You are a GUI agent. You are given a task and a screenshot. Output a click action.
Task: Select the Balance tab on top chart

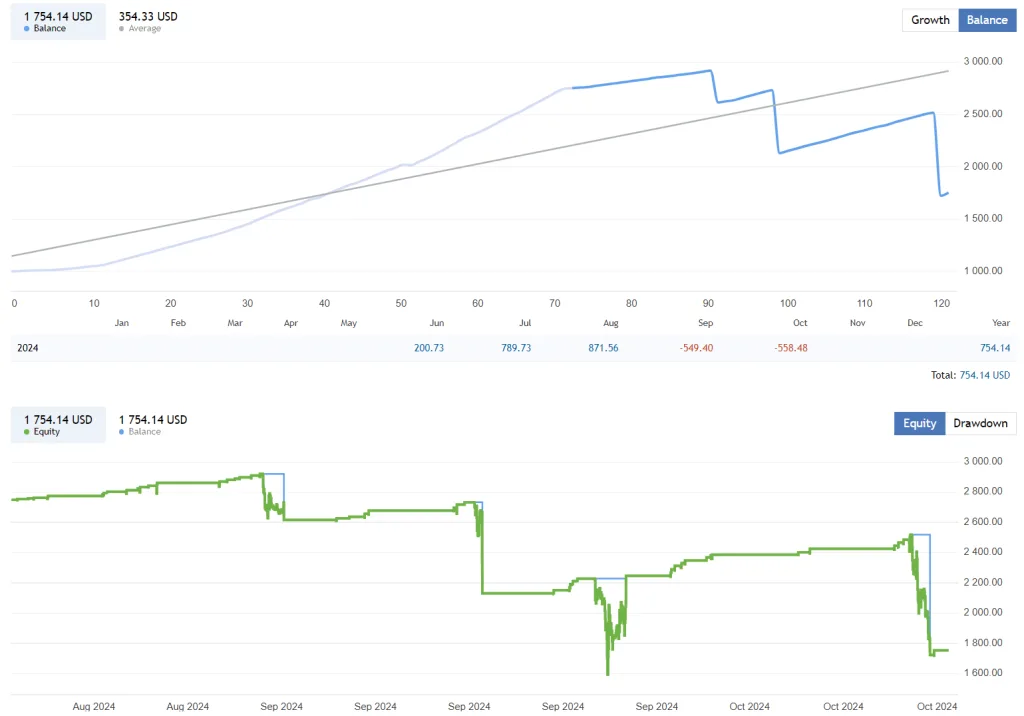coord(986,20)
